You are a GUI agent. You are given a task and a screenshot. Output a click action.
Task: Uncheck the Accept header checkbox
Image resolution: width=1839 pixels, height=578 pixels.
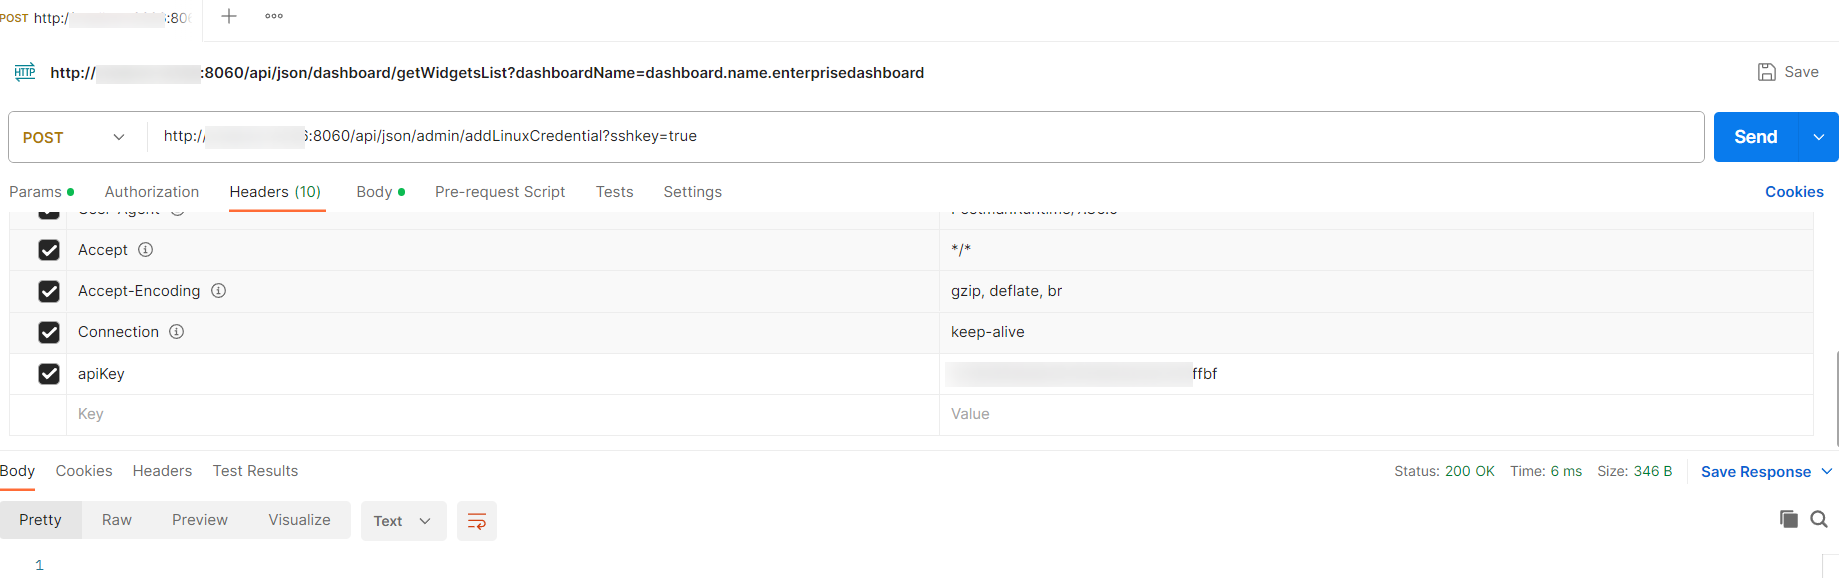click(49, 250)
